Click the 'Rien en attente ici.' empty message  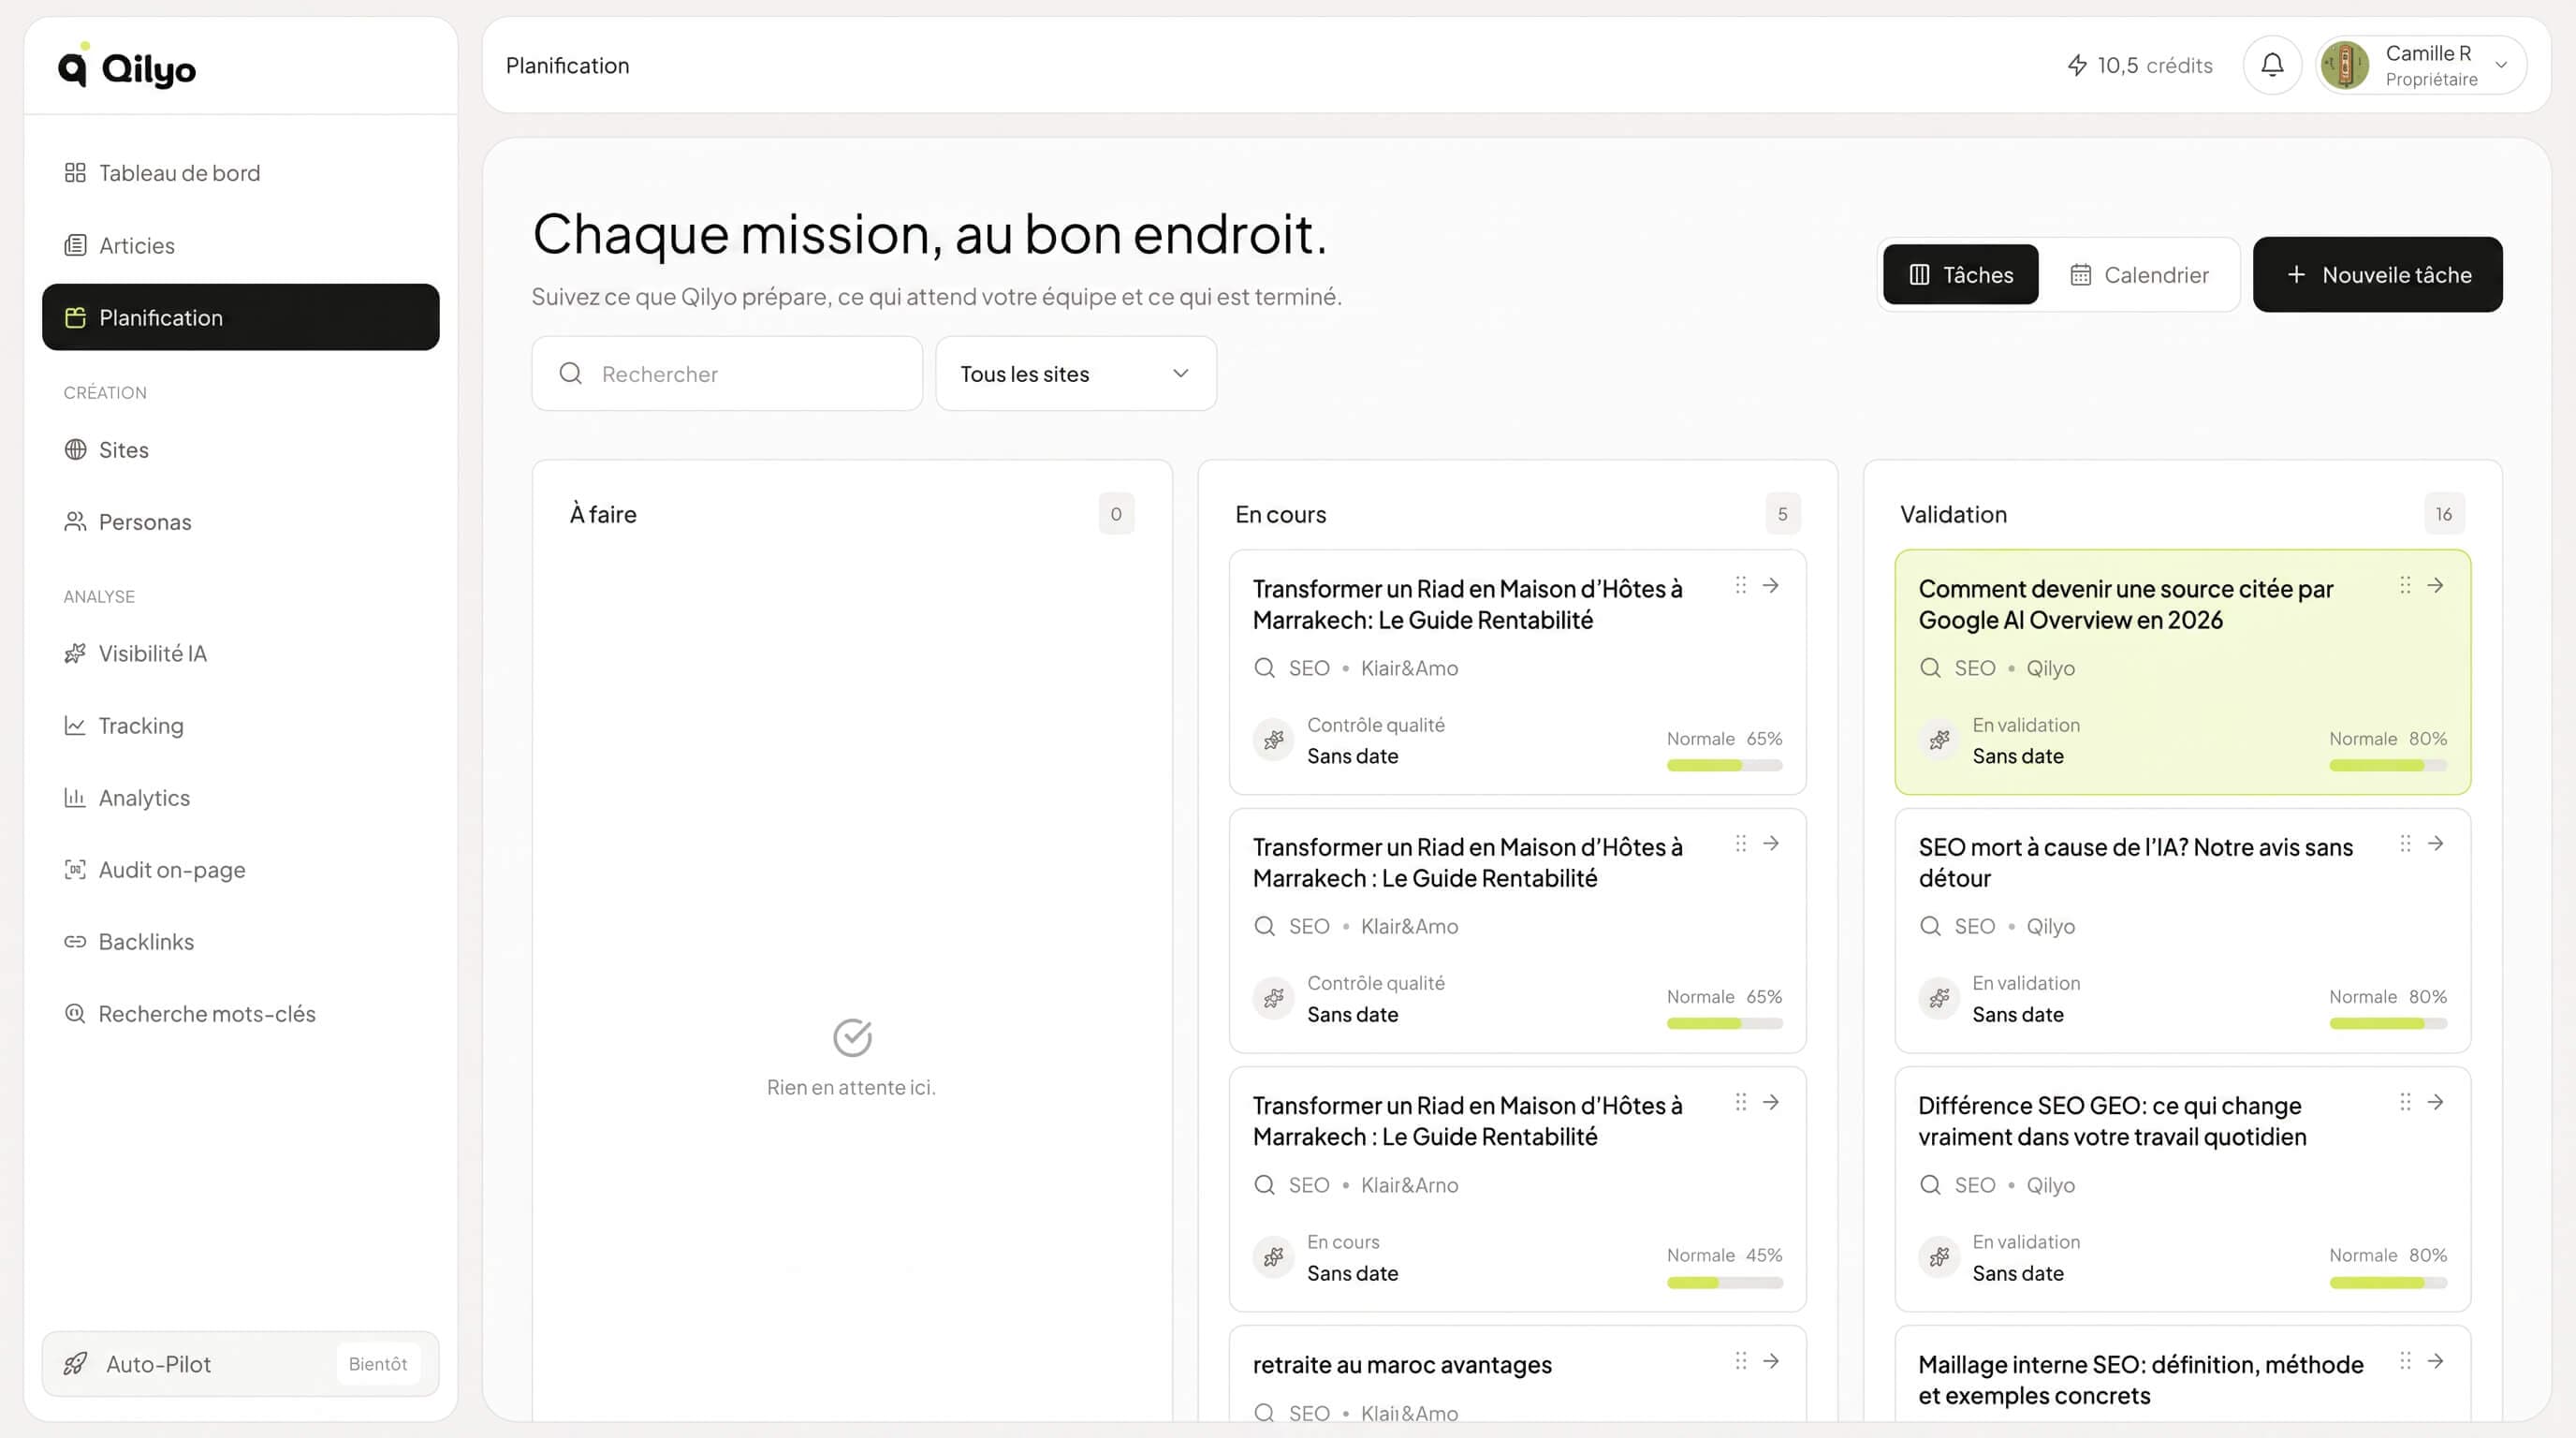point(851,1087)
